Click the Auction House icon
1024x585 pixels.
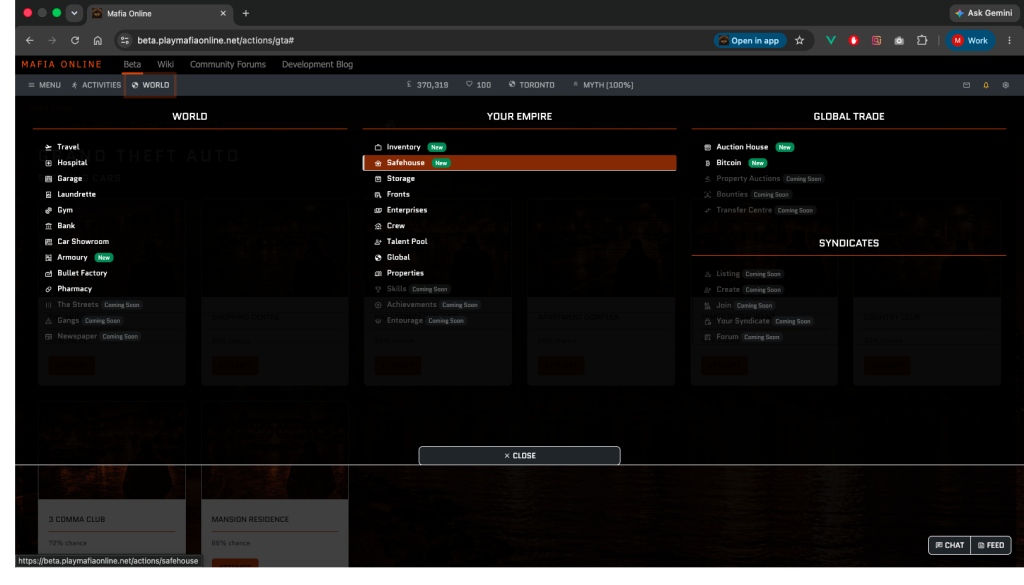coord(707,147)
